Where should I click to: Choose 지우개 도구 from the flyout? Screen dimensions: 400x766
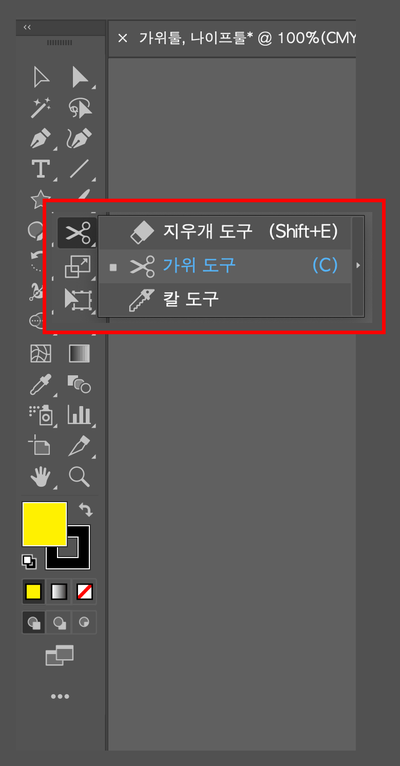pyautogui.click(x=226, y=233)
